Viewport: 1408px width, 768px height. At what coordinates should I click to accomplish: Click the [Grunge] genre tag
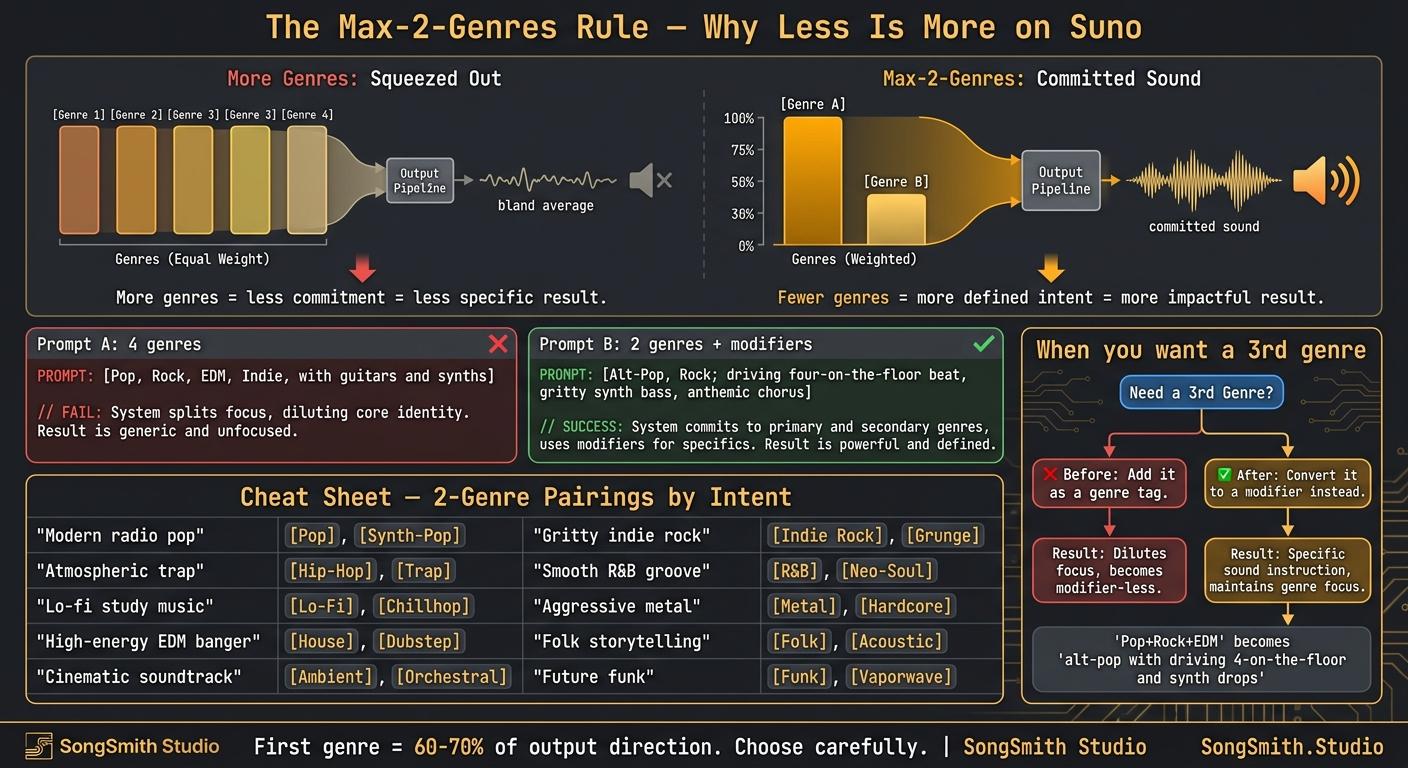pyautogui.click(x=943, y=535)
